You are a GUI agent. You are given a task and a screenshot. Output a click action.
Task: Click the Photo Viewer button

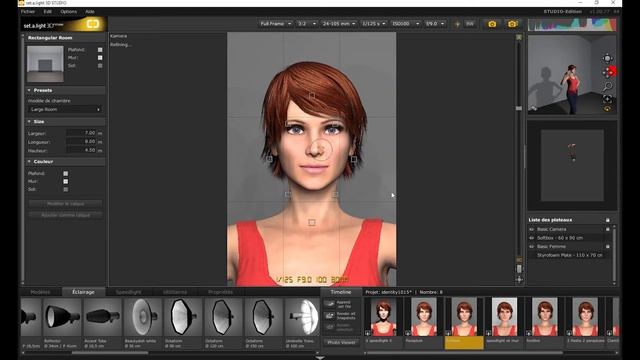[341, 342]
